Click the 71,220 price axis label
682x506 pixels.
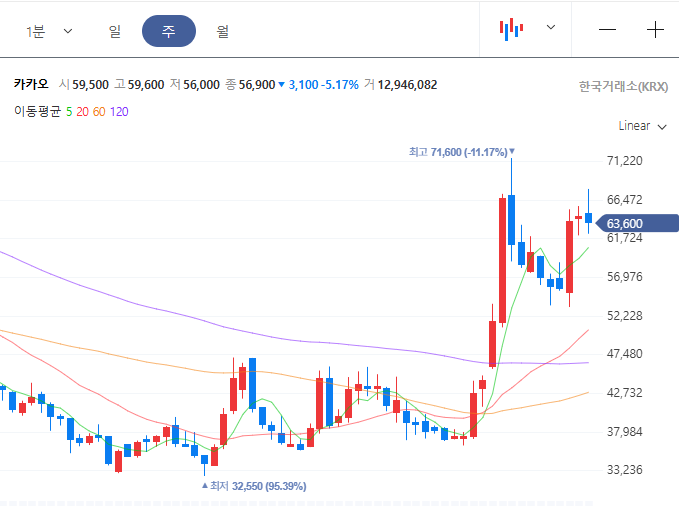[x=625, y=161]
